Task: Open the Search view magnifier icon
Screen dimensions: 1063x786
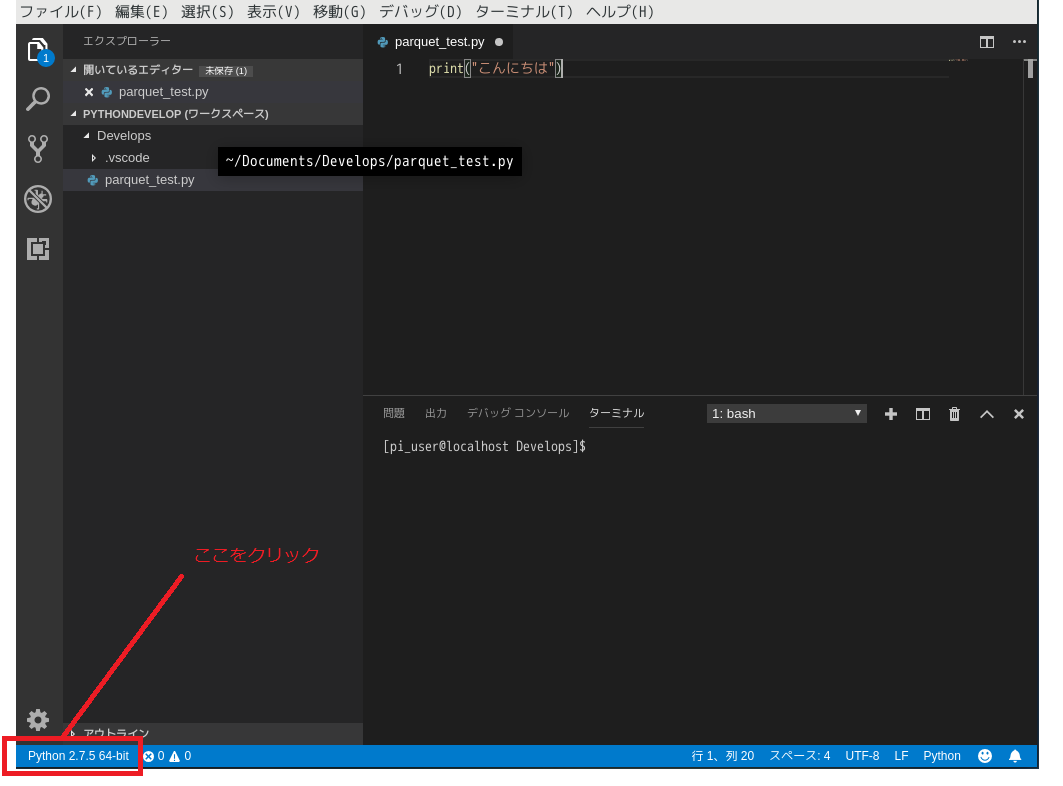Action: click(38, 99)
